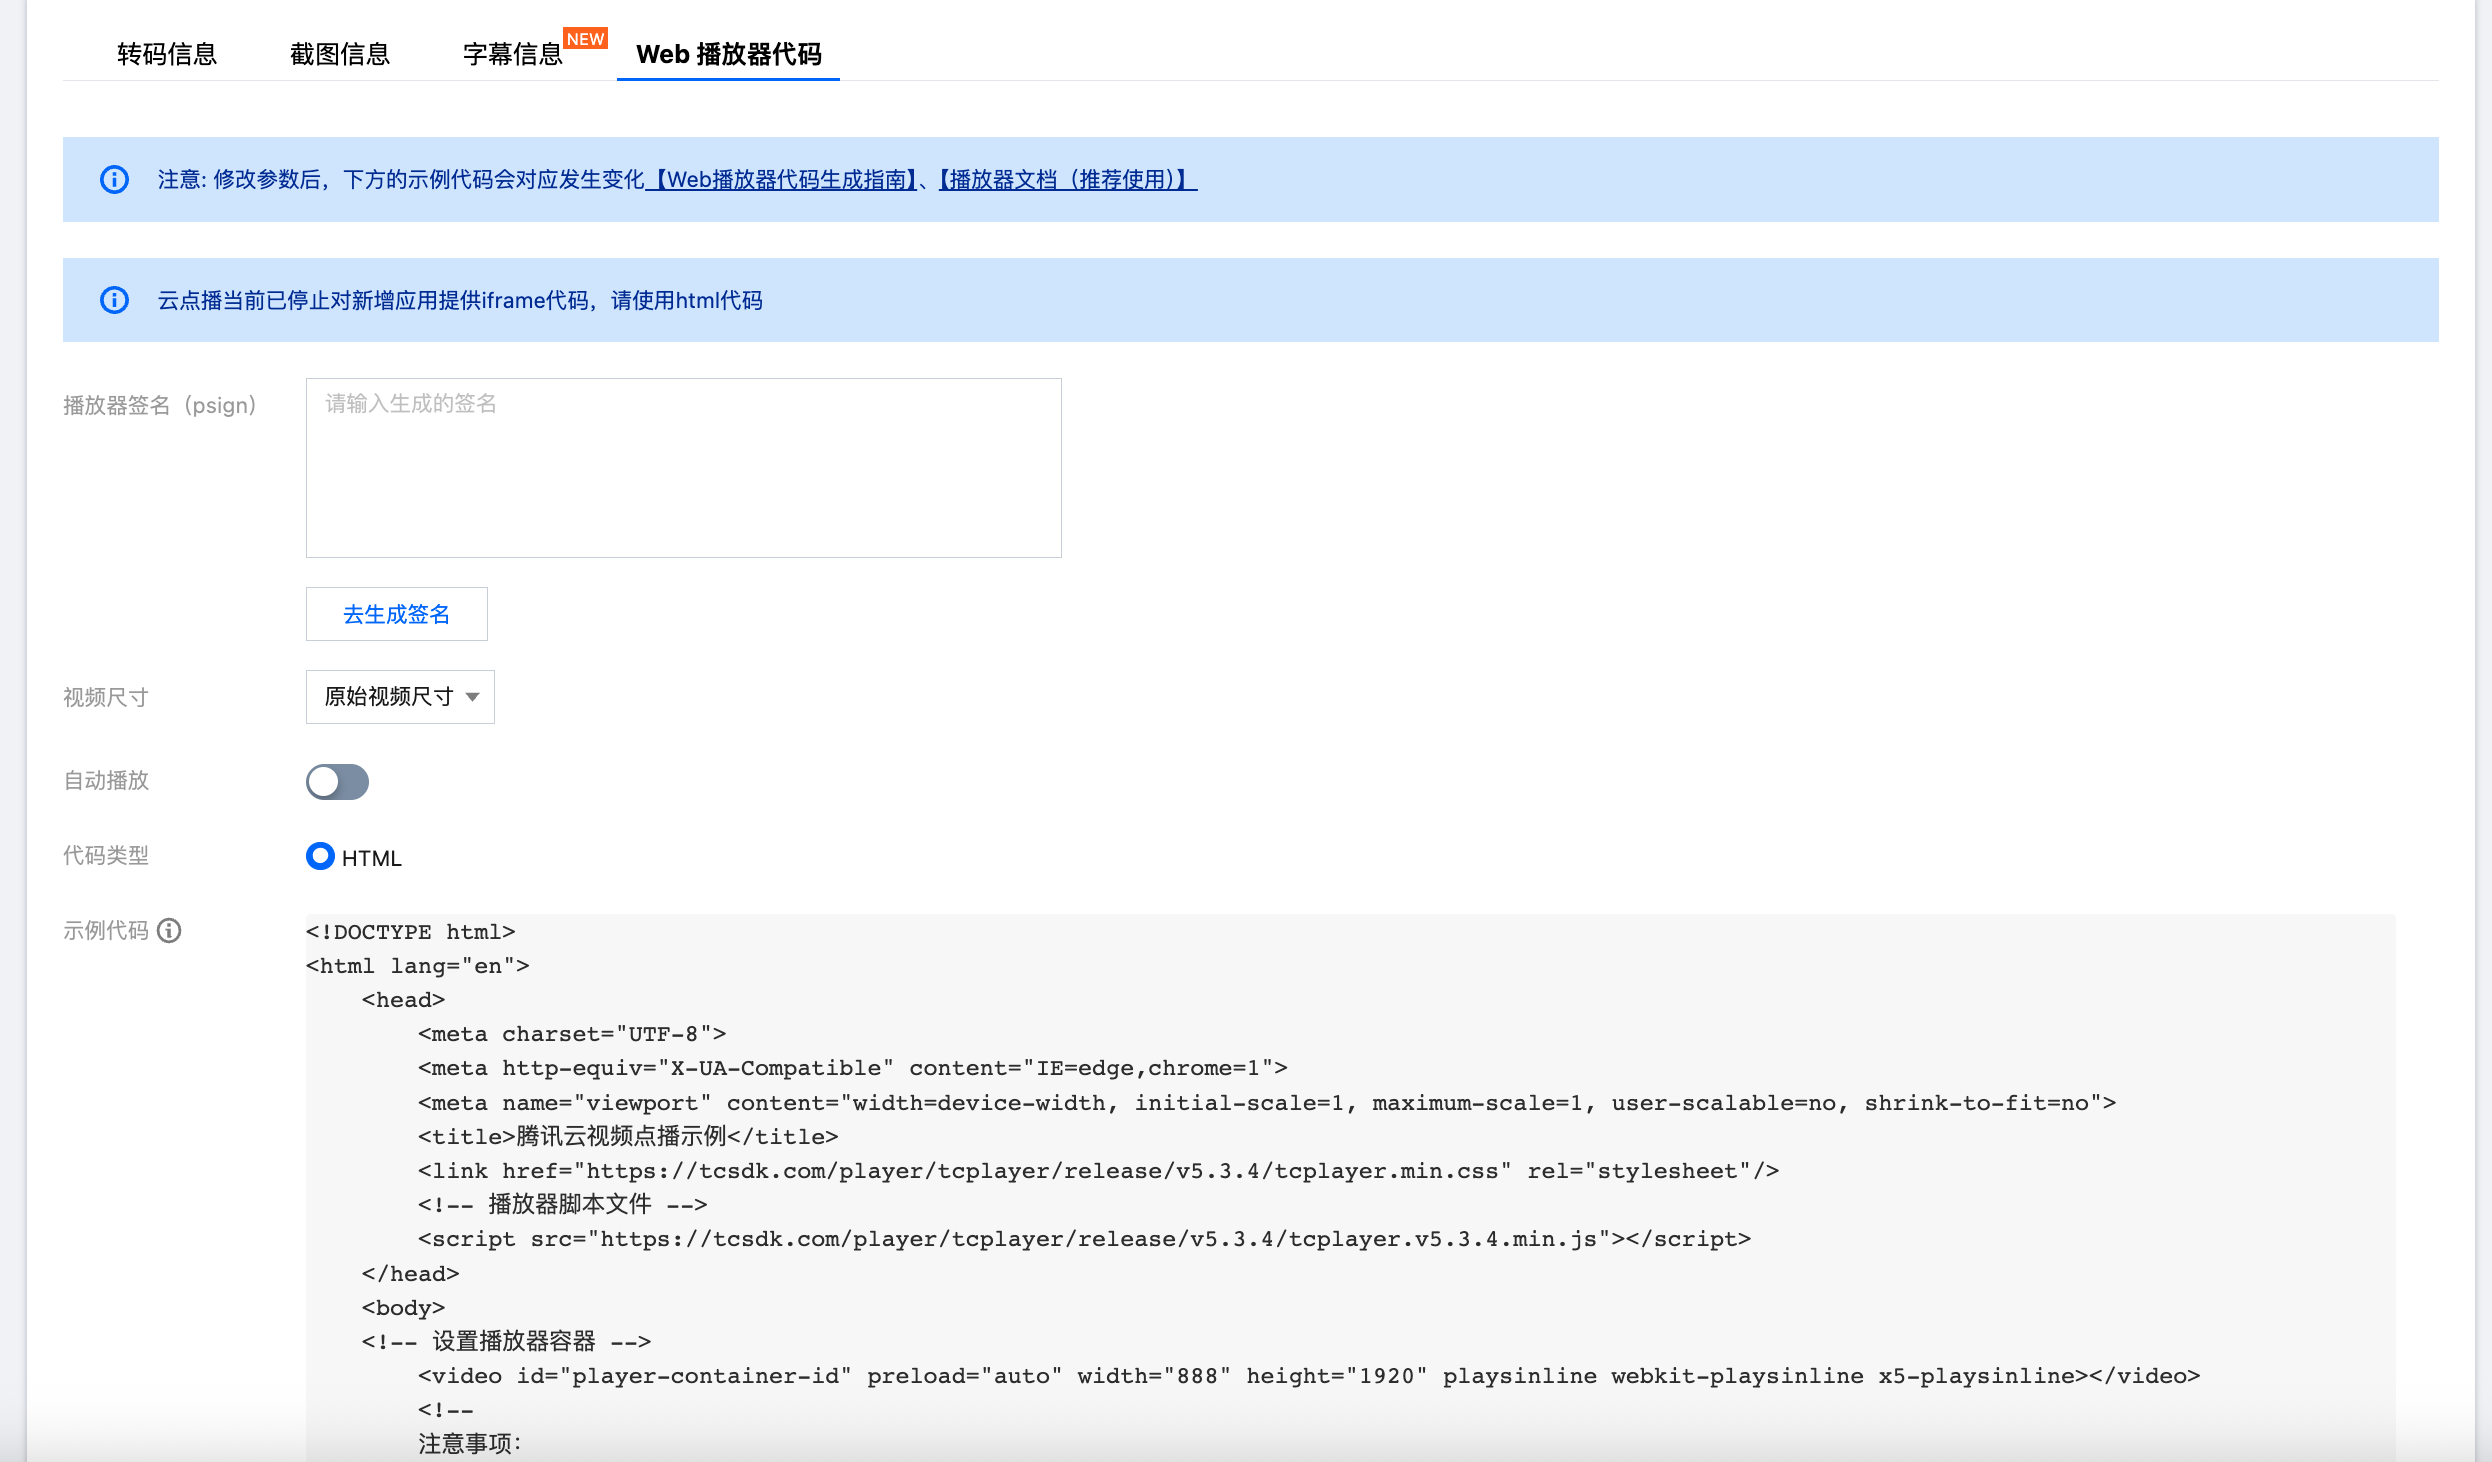Open the 字幕信息 tab
Image resolution: width=2492 pixels, height=1462 pixels.
tap(512, 54)
